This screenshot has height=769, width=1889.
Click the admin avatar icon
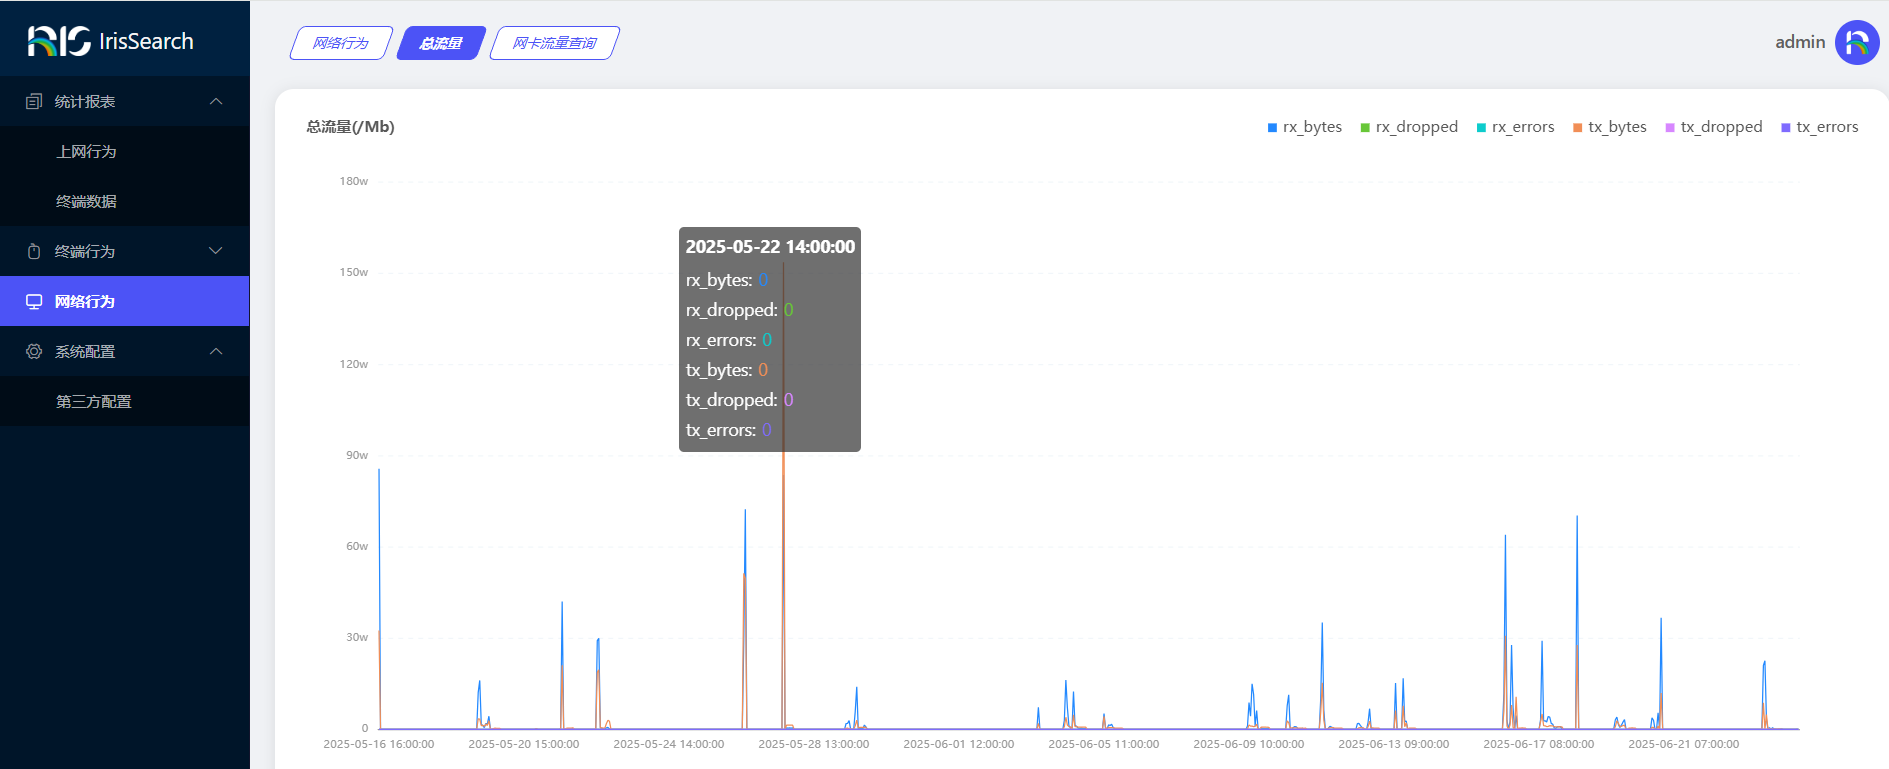pyautogui.click(x=1856, y=43)
